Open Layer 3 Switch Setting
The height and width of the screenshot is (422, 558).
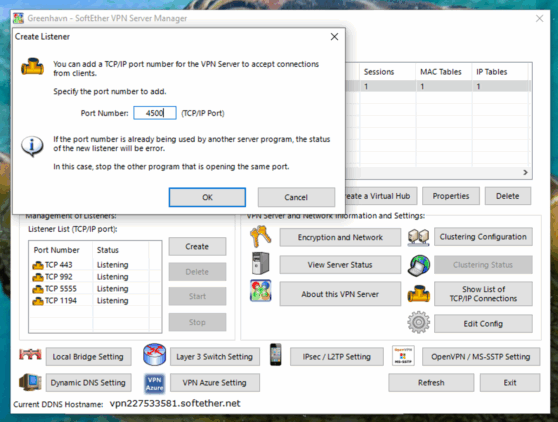(x=215, y=357)
